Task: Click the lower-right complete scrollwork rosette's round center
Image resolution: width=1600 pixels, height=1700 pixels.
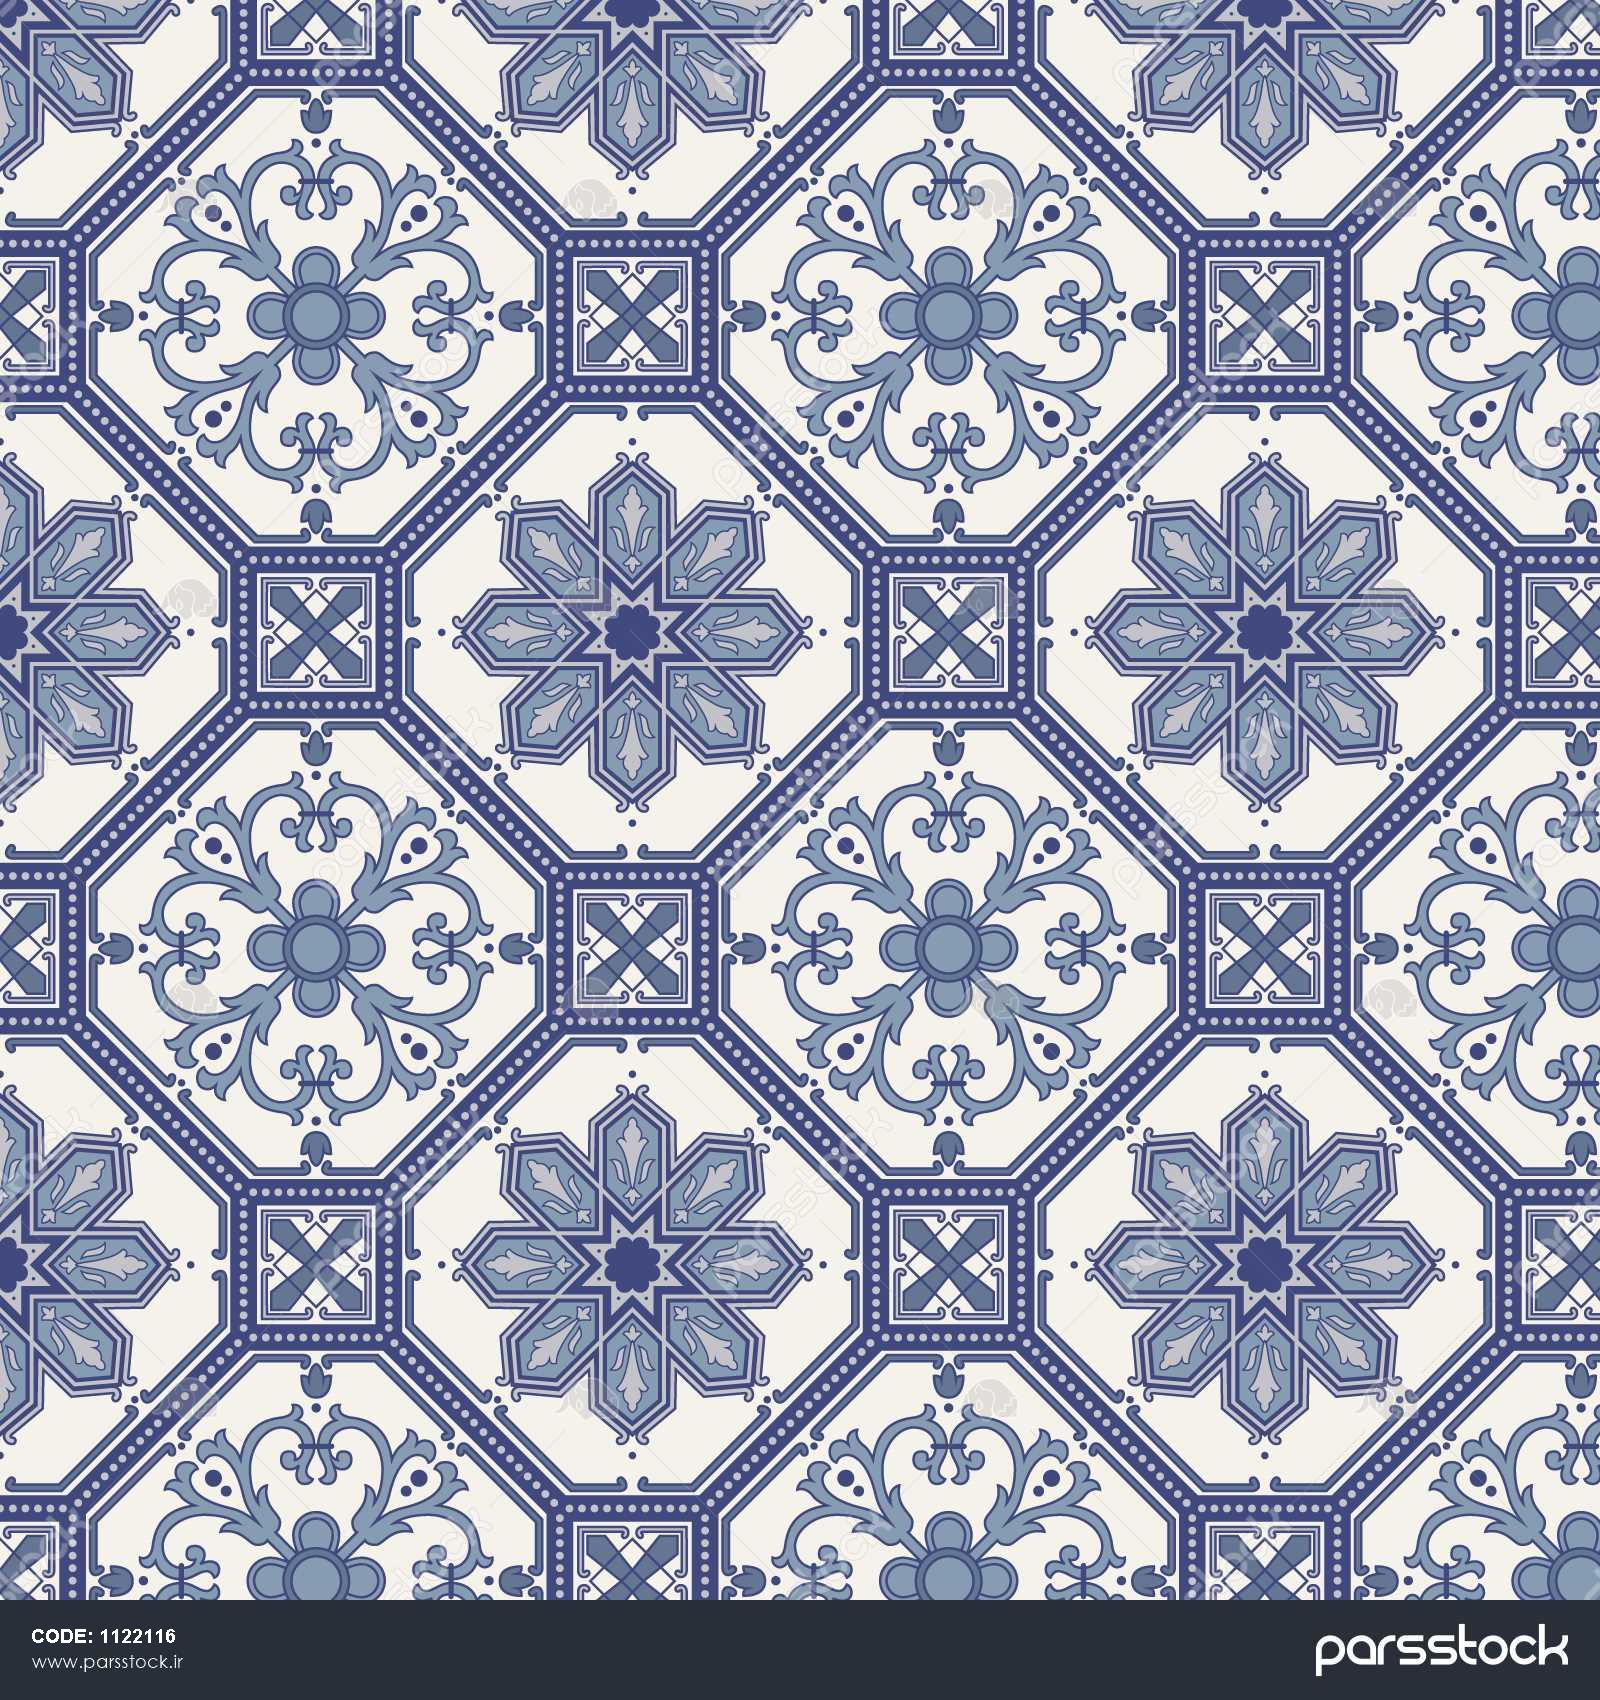Action: [943, 941]
